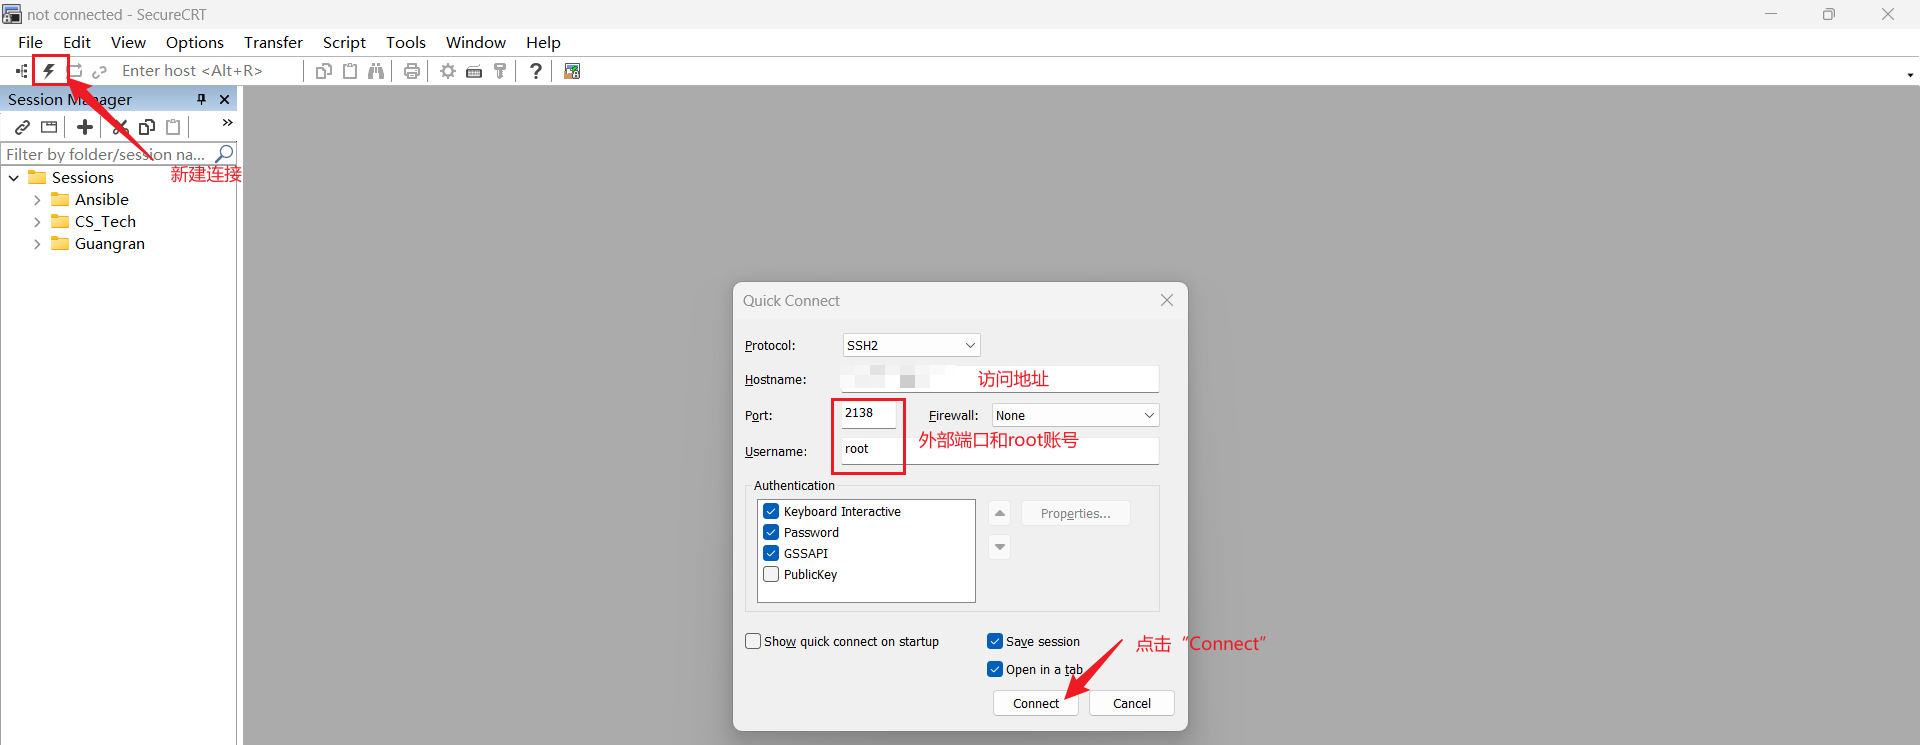
Task: Open Session Options gear icon
Action: (448, 71)
